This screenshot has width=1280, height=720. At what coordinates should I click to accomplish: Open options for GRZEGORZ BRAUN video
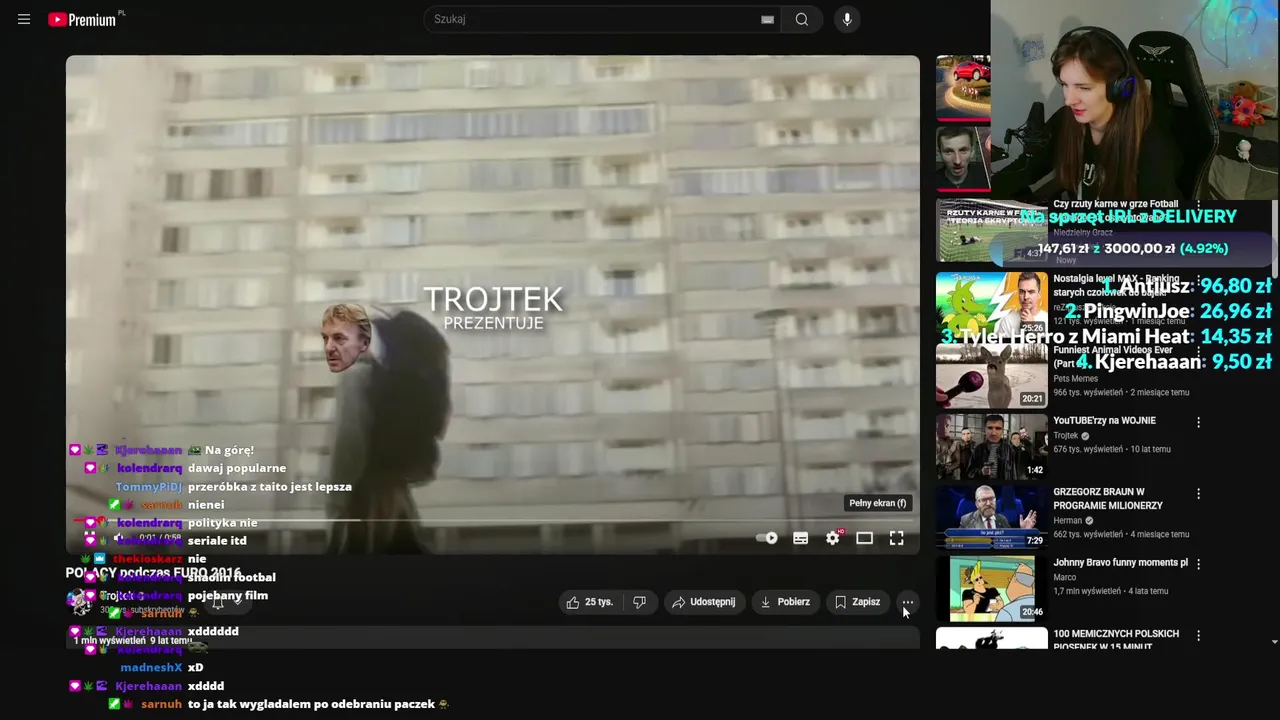click(1198, 493)
